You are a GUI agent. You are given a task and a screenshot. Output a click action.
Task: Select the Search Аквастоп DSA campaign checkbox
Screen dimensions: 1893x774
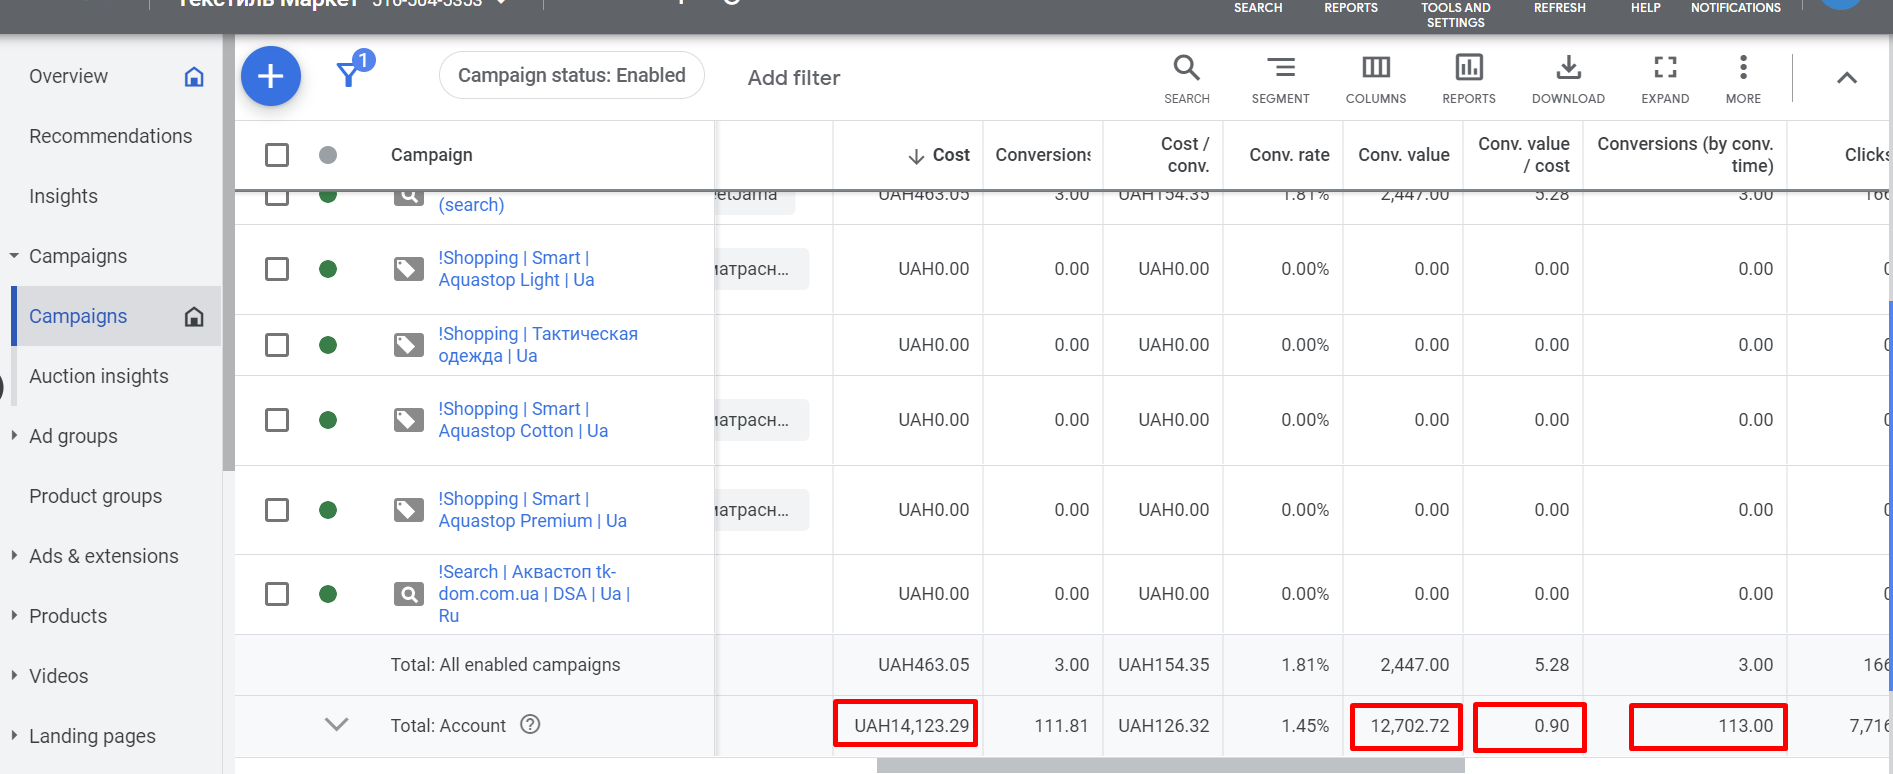pos(277,594)
